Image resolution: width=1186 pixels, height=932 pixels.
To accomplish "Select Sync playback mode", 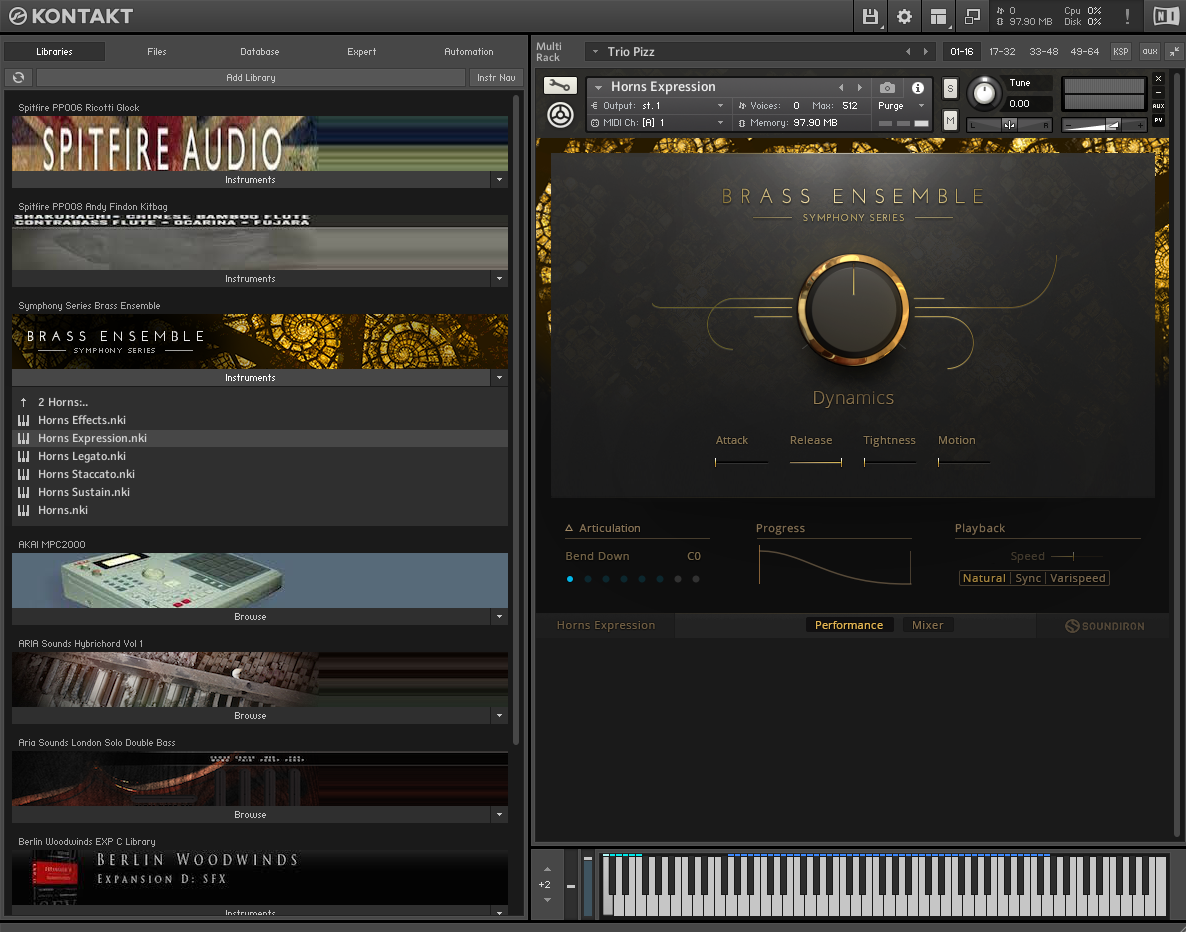I will click(x=1028, y=578).
